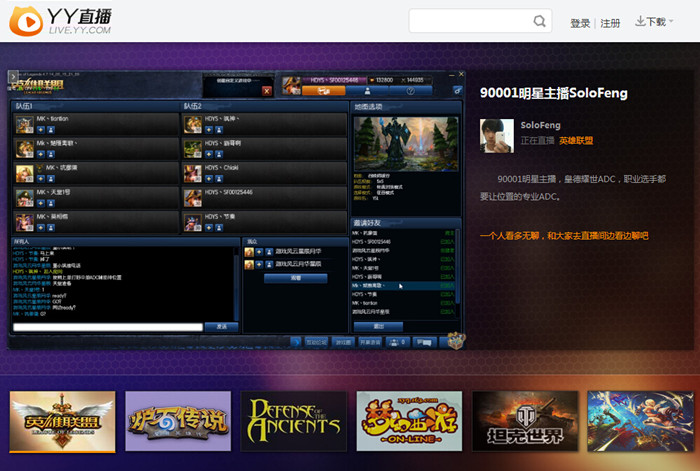Screen dimensions: 700x471
Task: Open the SoloFeng streamer name link
Action: click(x=540, y=125)
